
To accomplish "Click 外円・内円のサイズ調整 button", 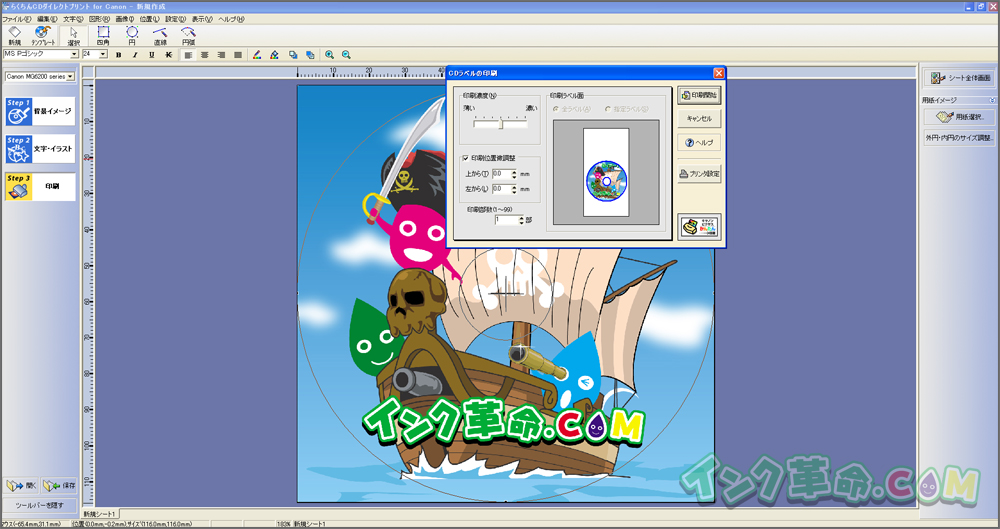I will point(959,137).
